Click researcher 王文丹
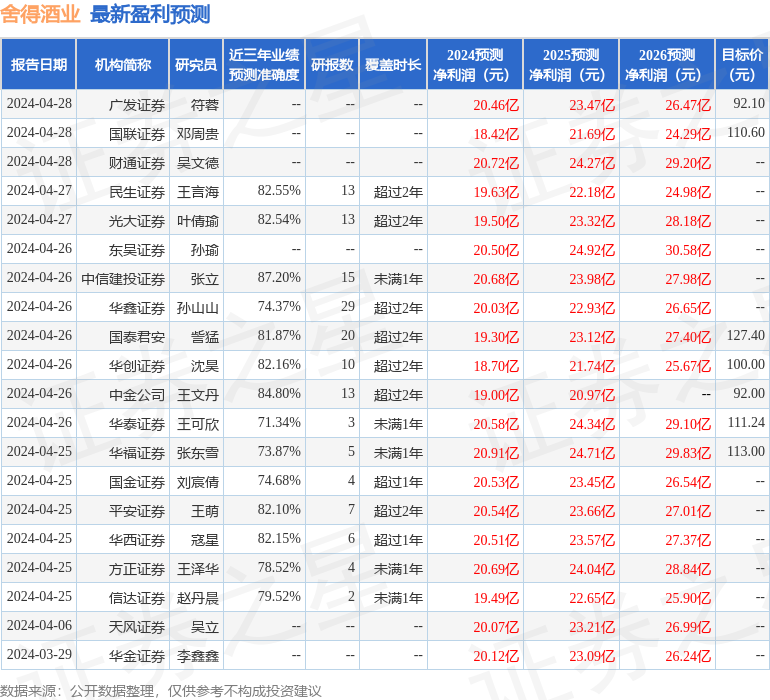This screenshot has width=770, height=700. [x=198, y=395]
